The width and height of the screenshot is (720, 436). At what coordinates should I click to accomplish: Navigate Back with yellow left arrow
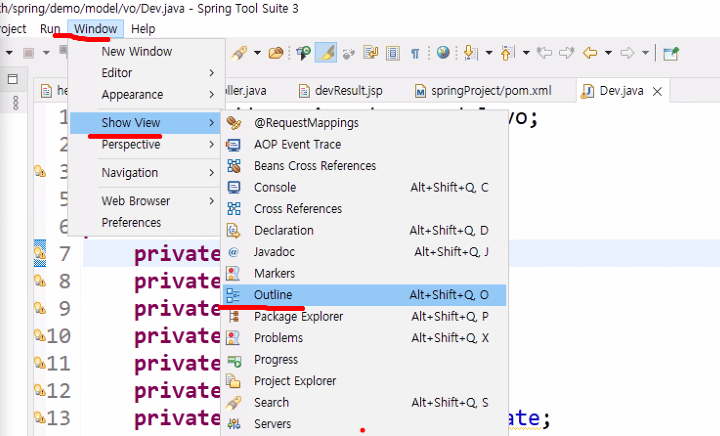[x=590, y=53]
